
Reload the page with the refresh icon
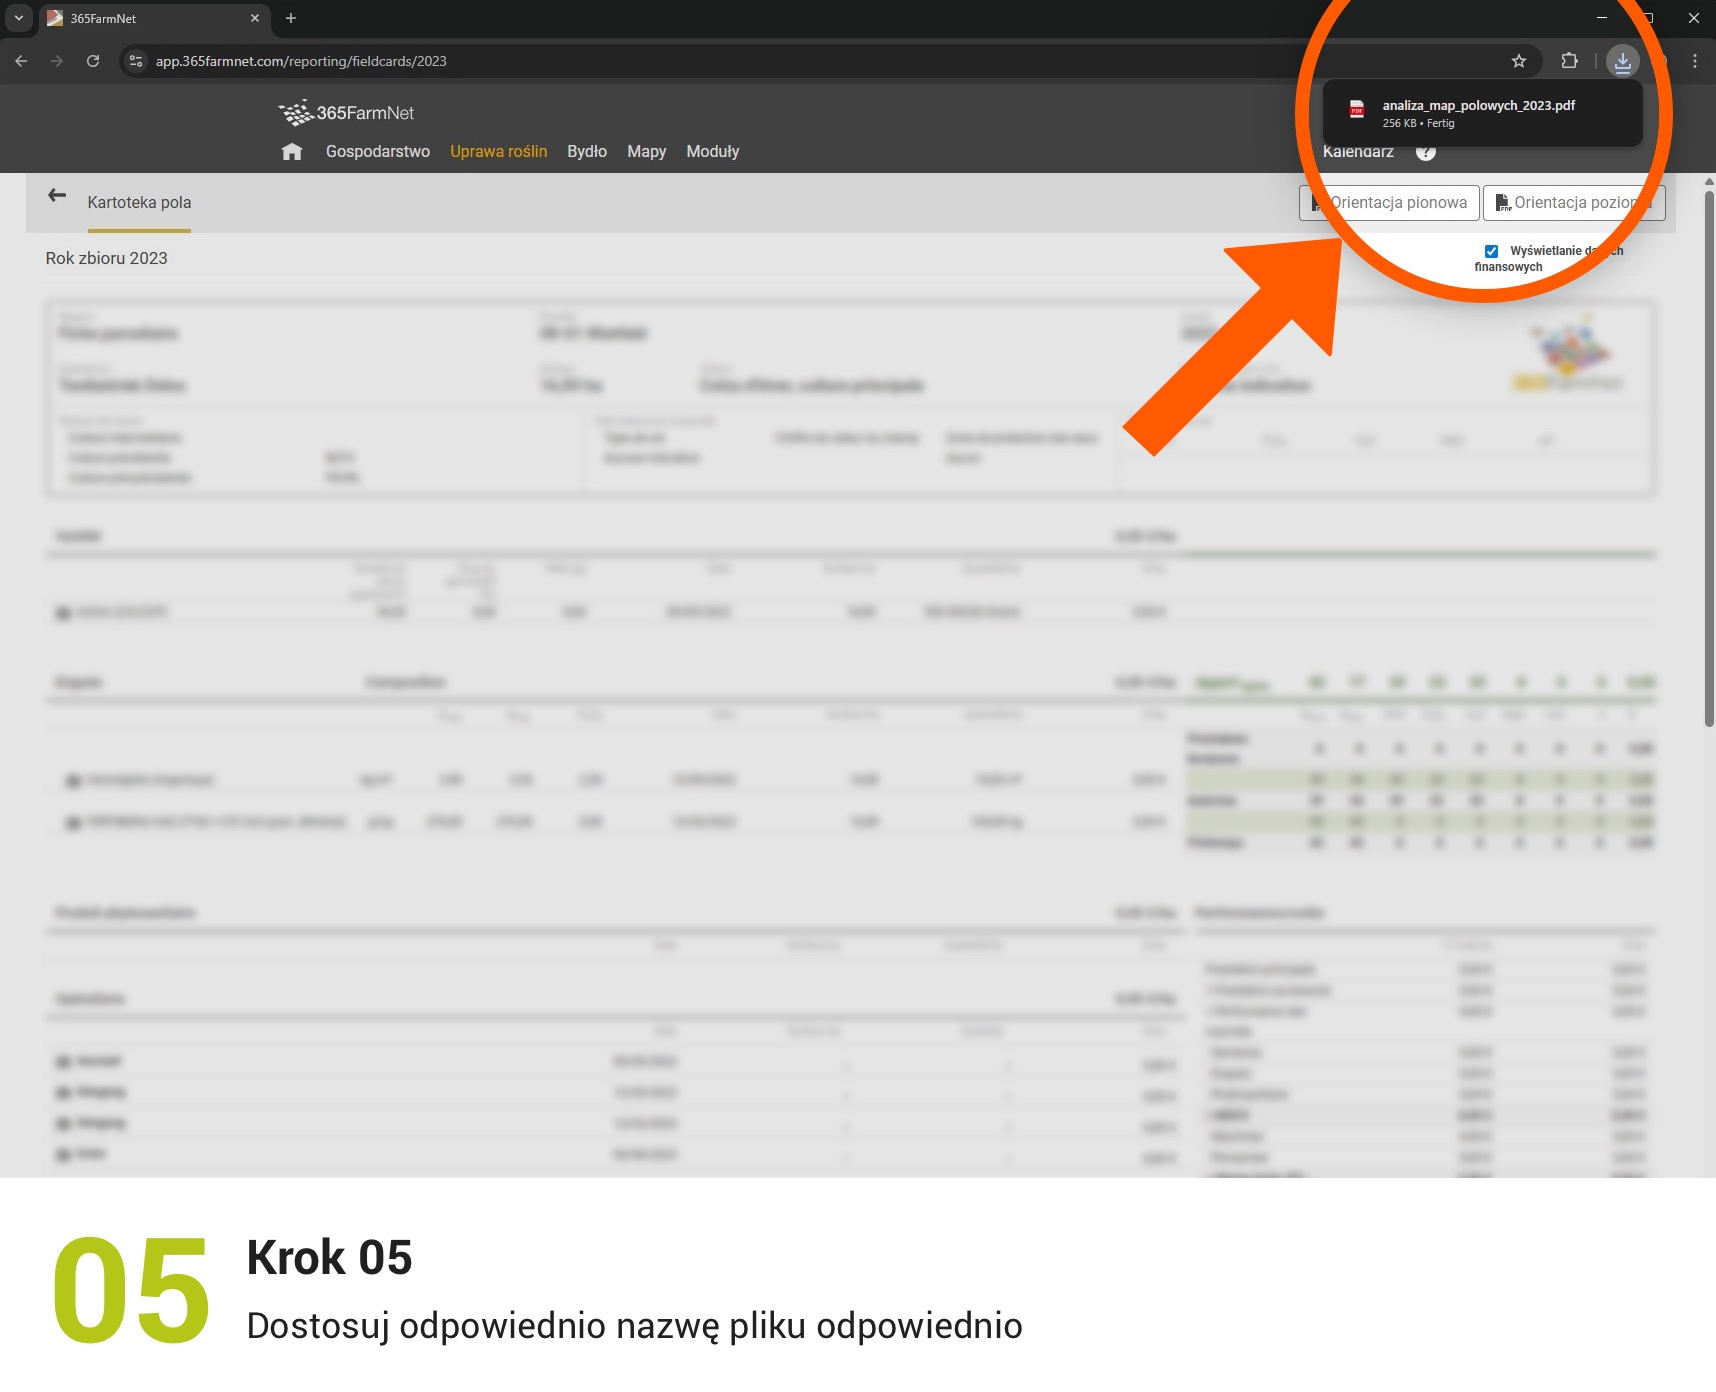pos(93,61)
